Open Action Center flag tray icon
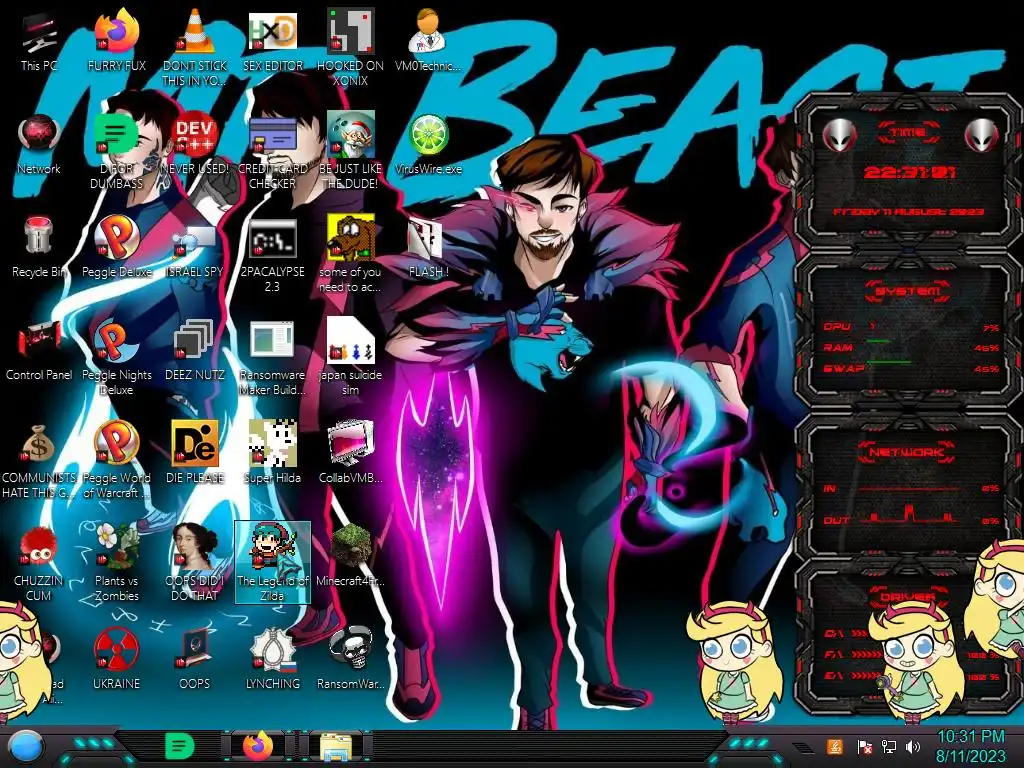Screen dimensions: 1024x768 click(x=865, y=747)
